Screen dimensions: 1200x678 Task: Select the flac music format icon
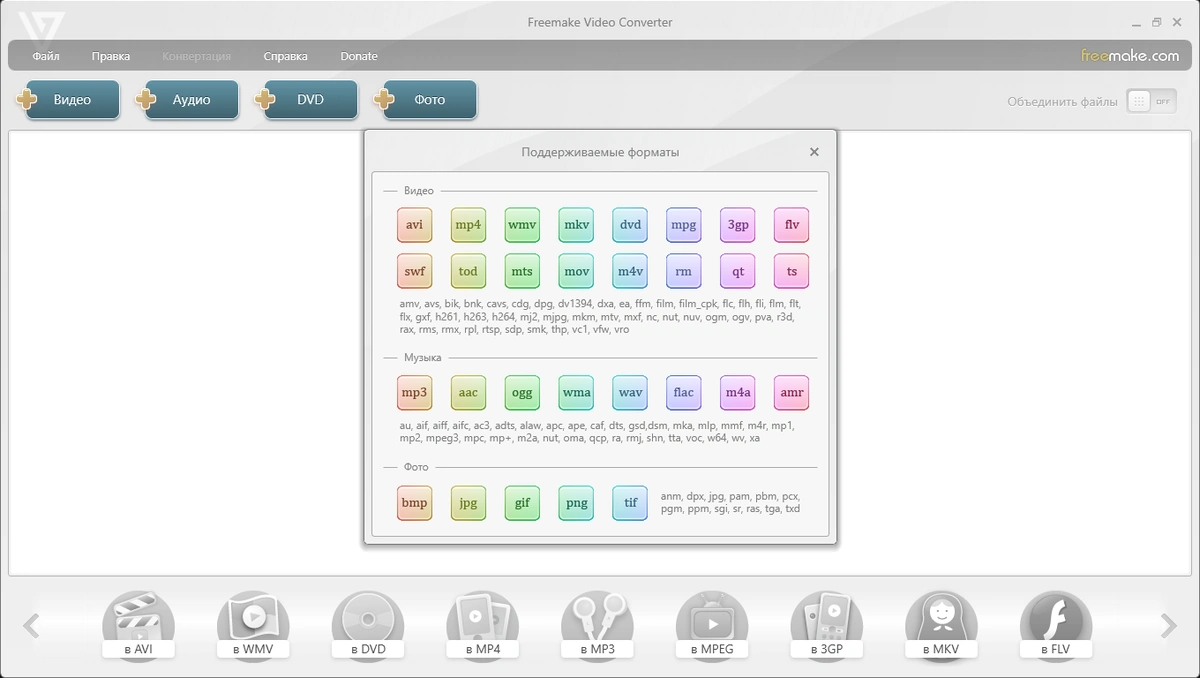684,393
